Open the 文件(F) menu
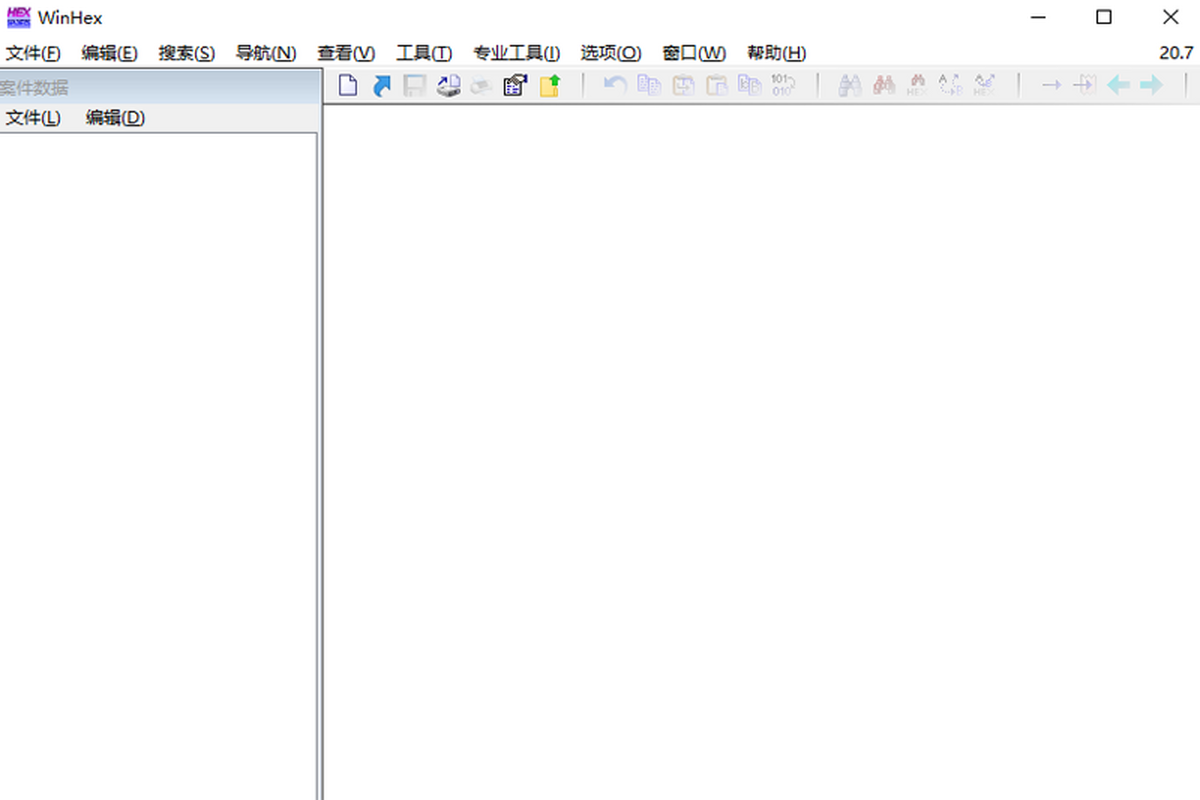The width and height of the screenshot is (1200, 800). 33,53
